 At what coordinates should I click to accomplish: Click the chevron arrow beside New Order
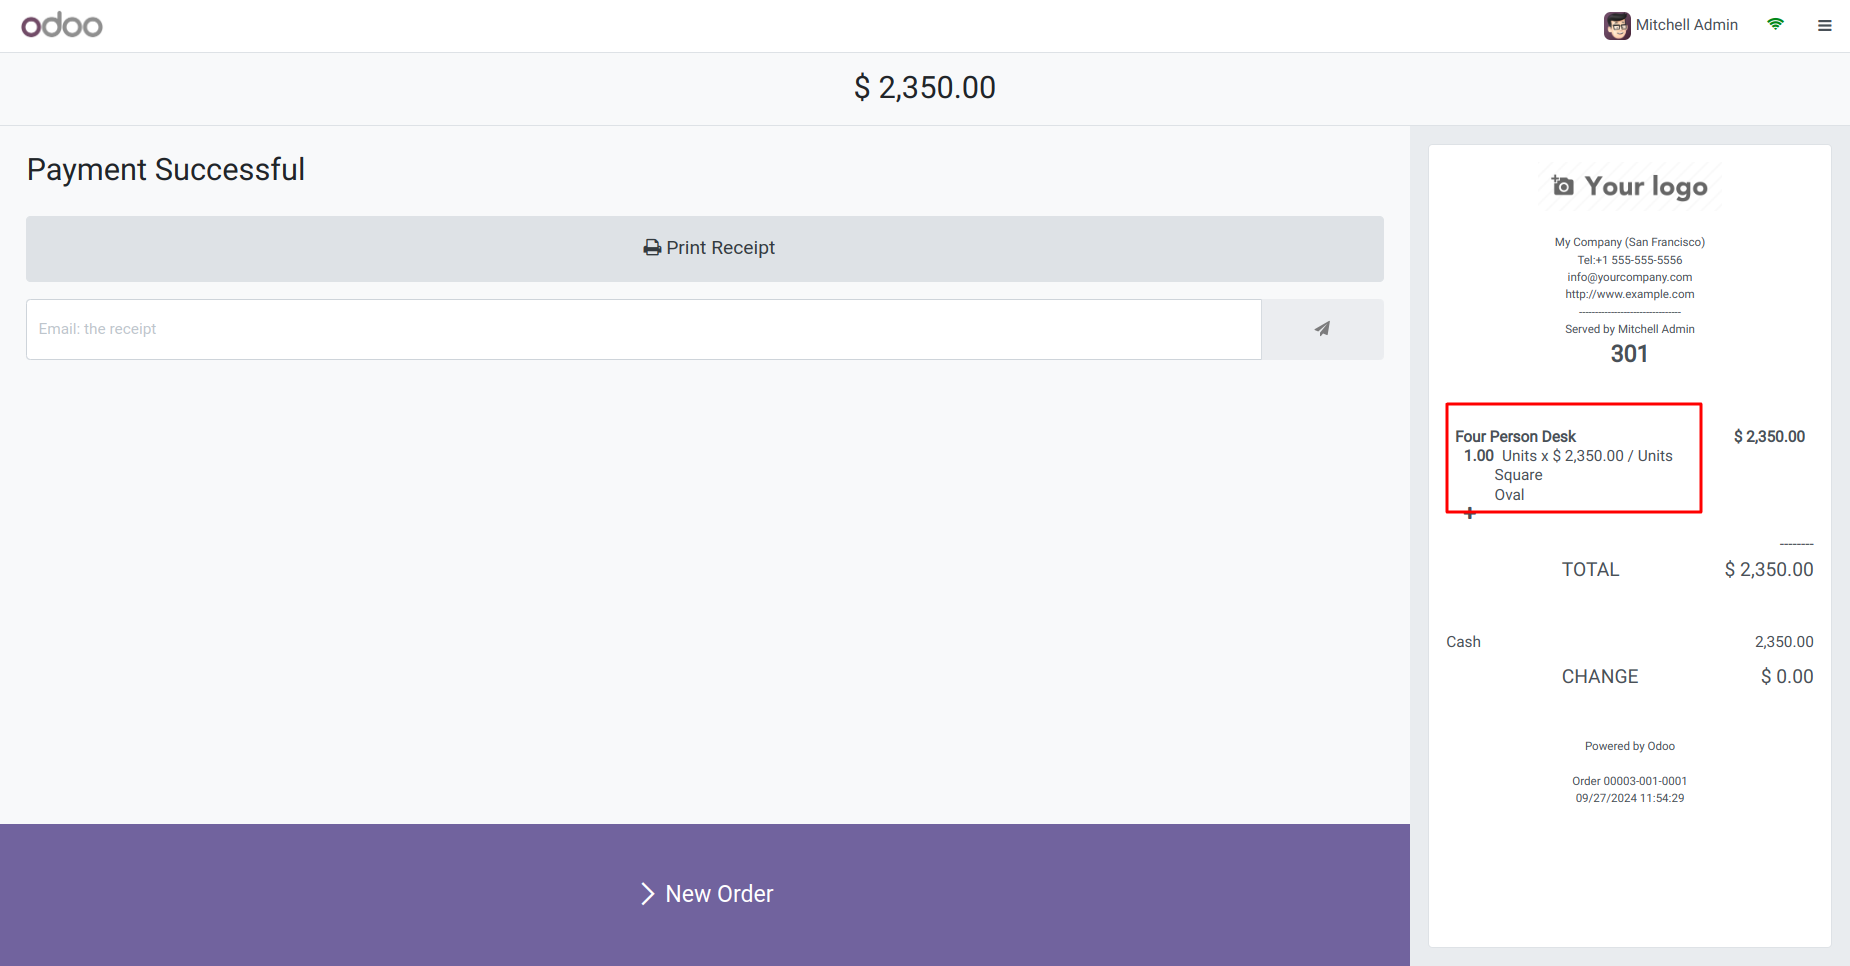tap(647, 894)
